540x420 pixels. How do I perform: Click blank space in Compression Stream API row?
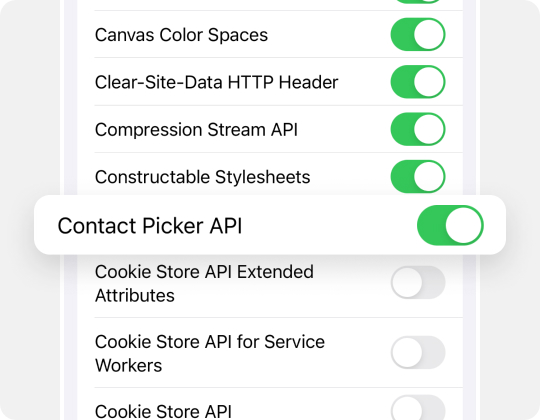pyautogui.click(x=344, y=129)
